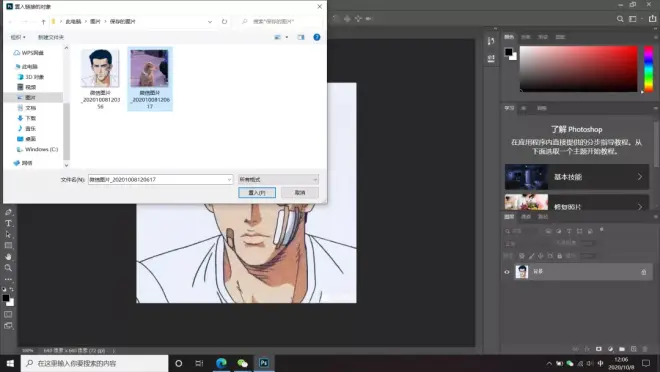Switch to the 路径 paths tab

[543, 217]
